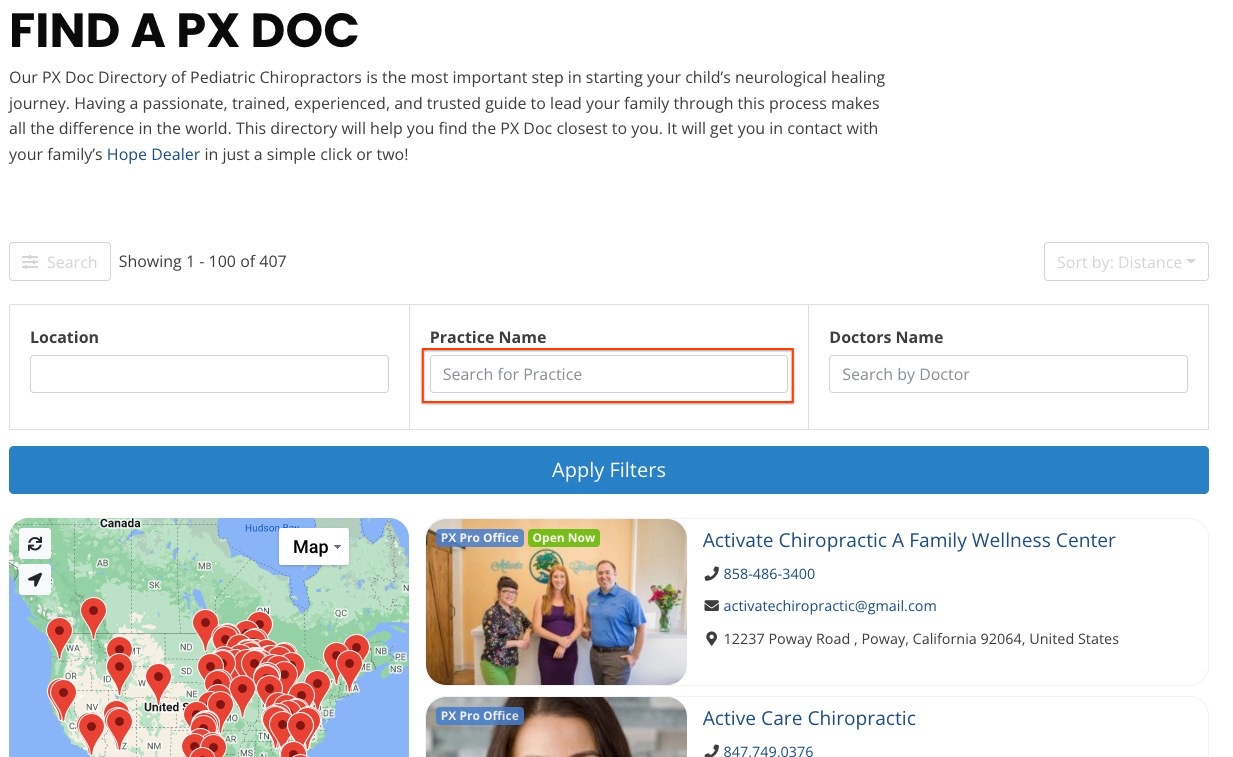1233x757 pixels.
Task: Open Activate Chiropractic A Family Wellness Center
Action: 909,540
